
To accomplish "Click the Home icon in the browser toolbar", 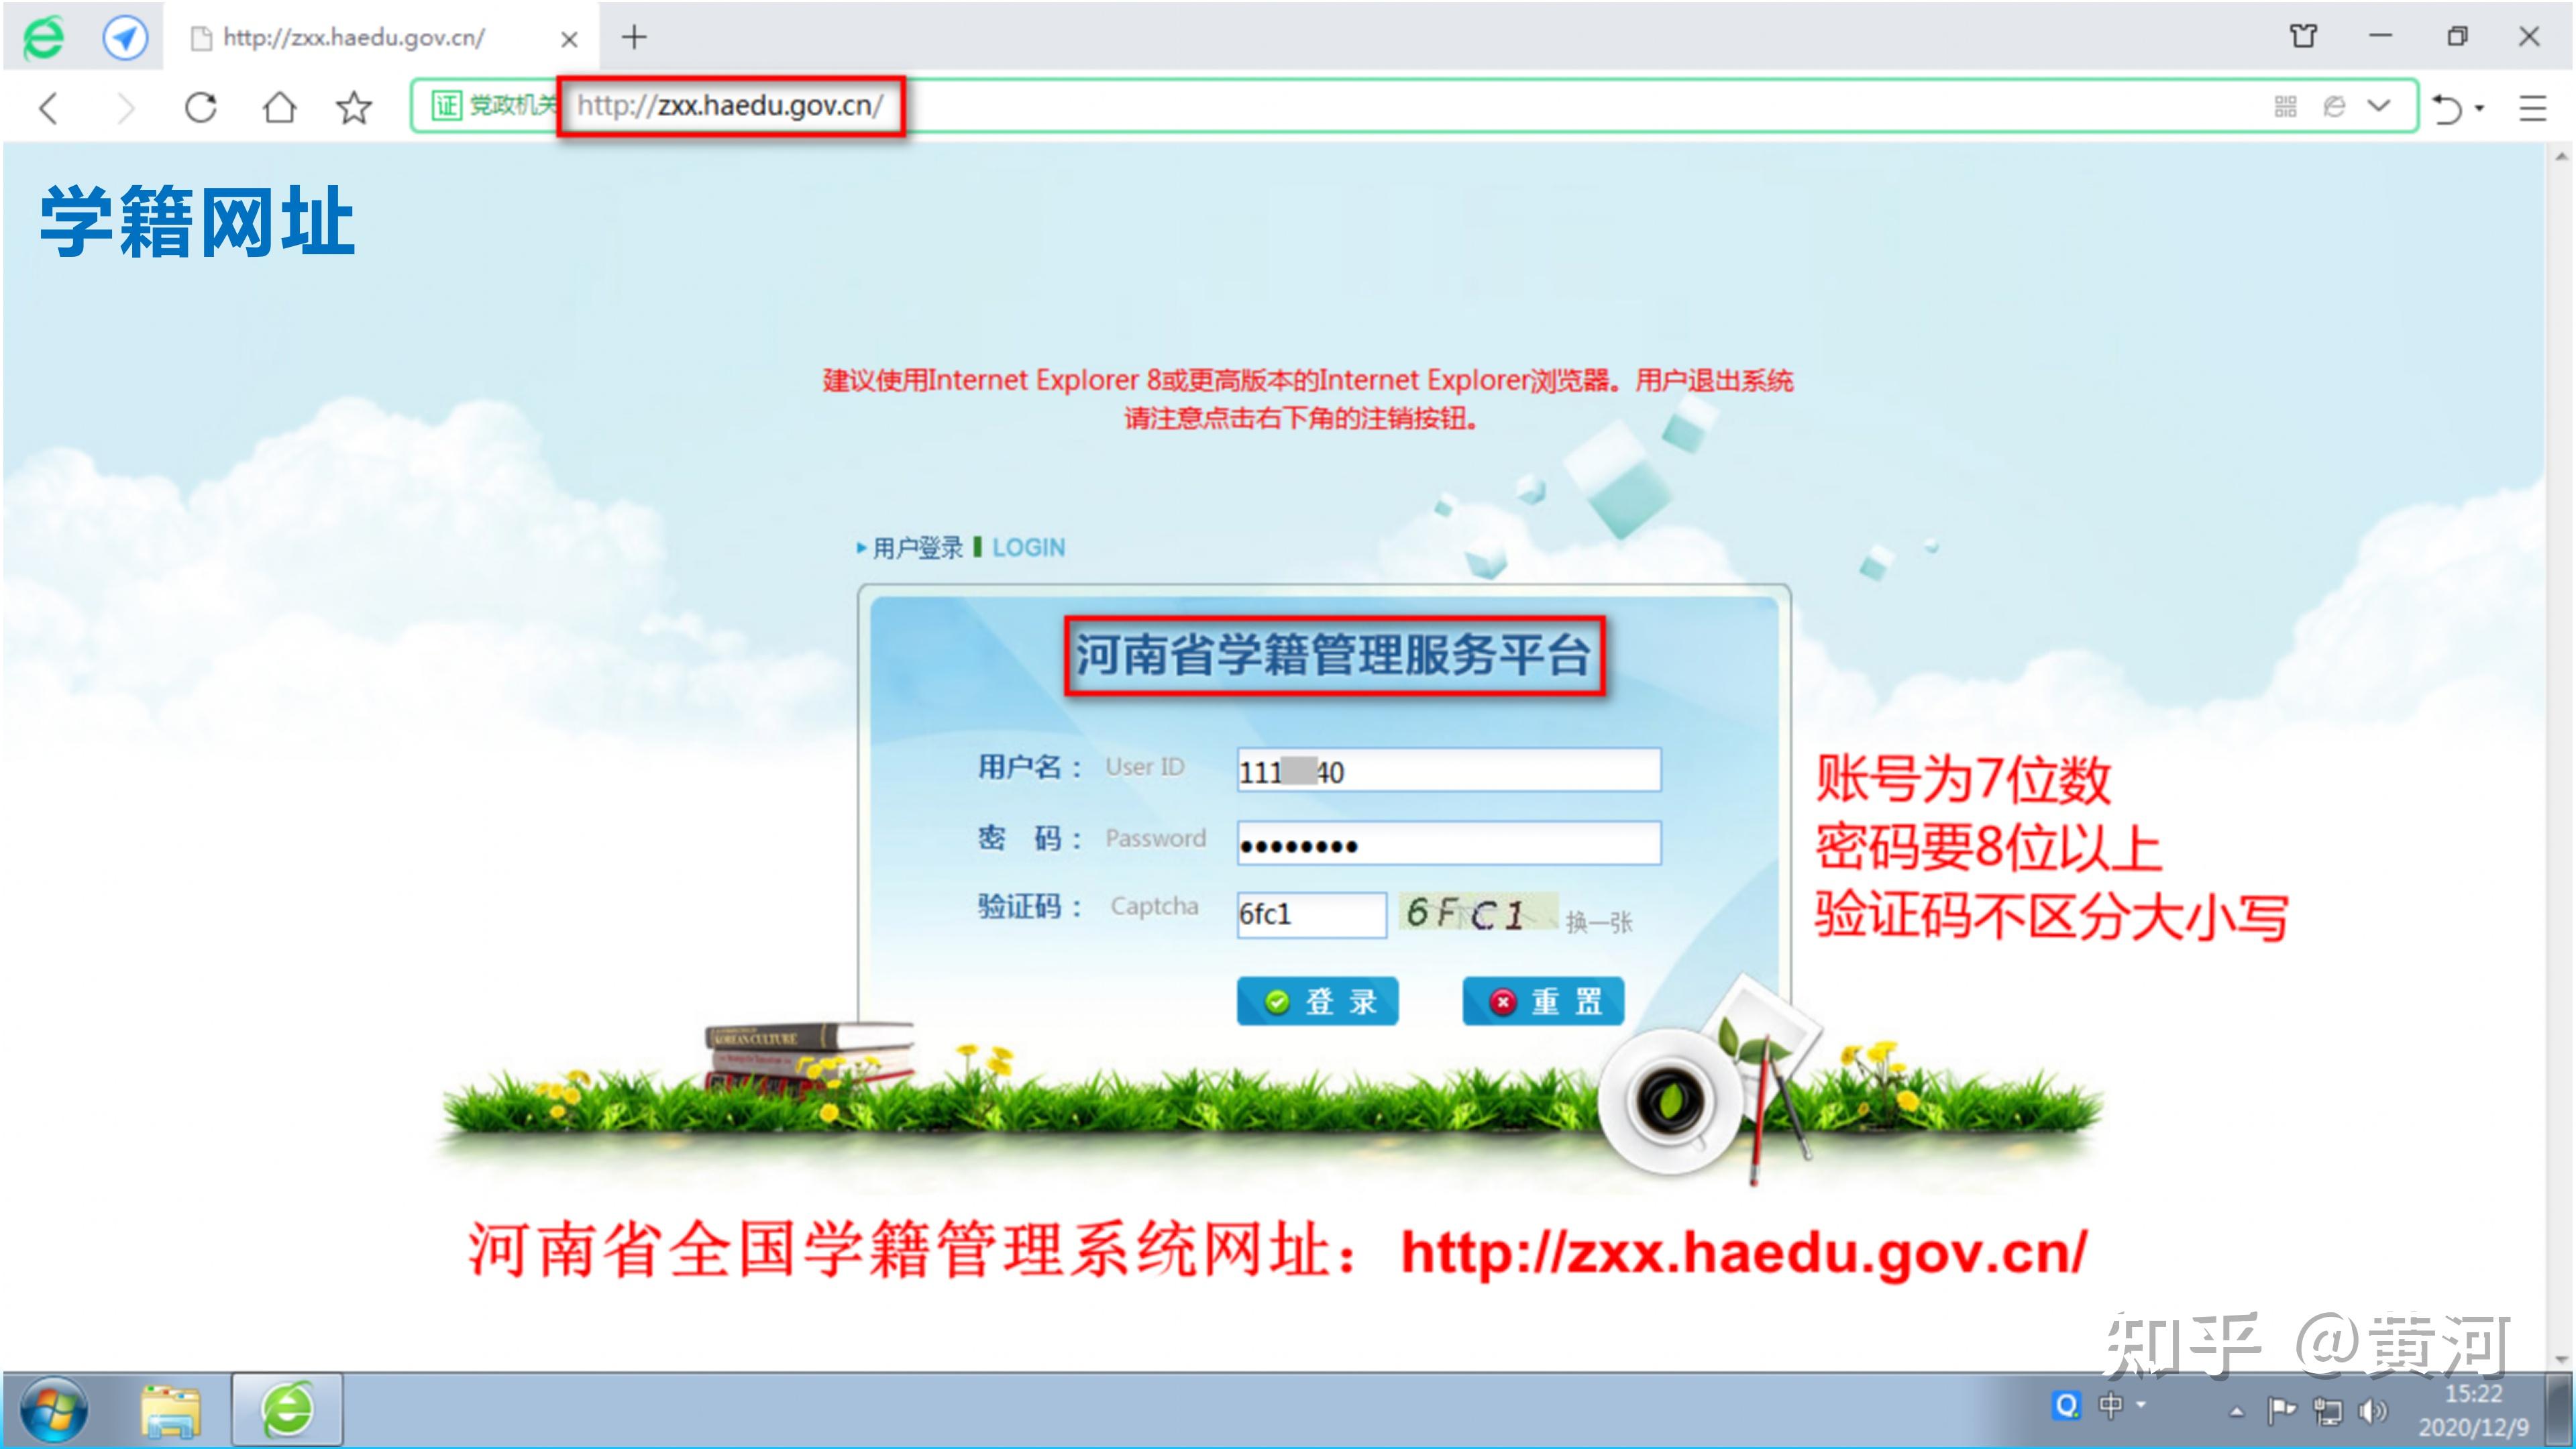I will (281, 107).
